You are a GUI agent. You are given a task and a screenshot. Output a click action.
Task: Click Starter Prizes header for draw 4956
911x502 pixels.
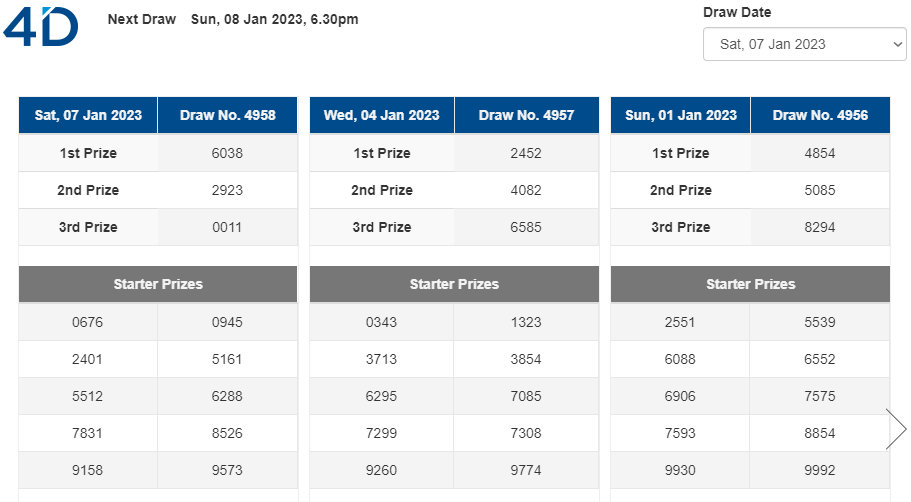click(751, 284)
